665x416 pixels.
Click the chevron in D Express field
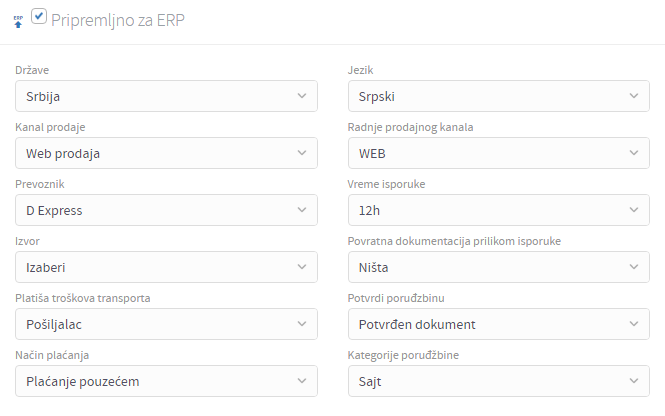[302, 210]
